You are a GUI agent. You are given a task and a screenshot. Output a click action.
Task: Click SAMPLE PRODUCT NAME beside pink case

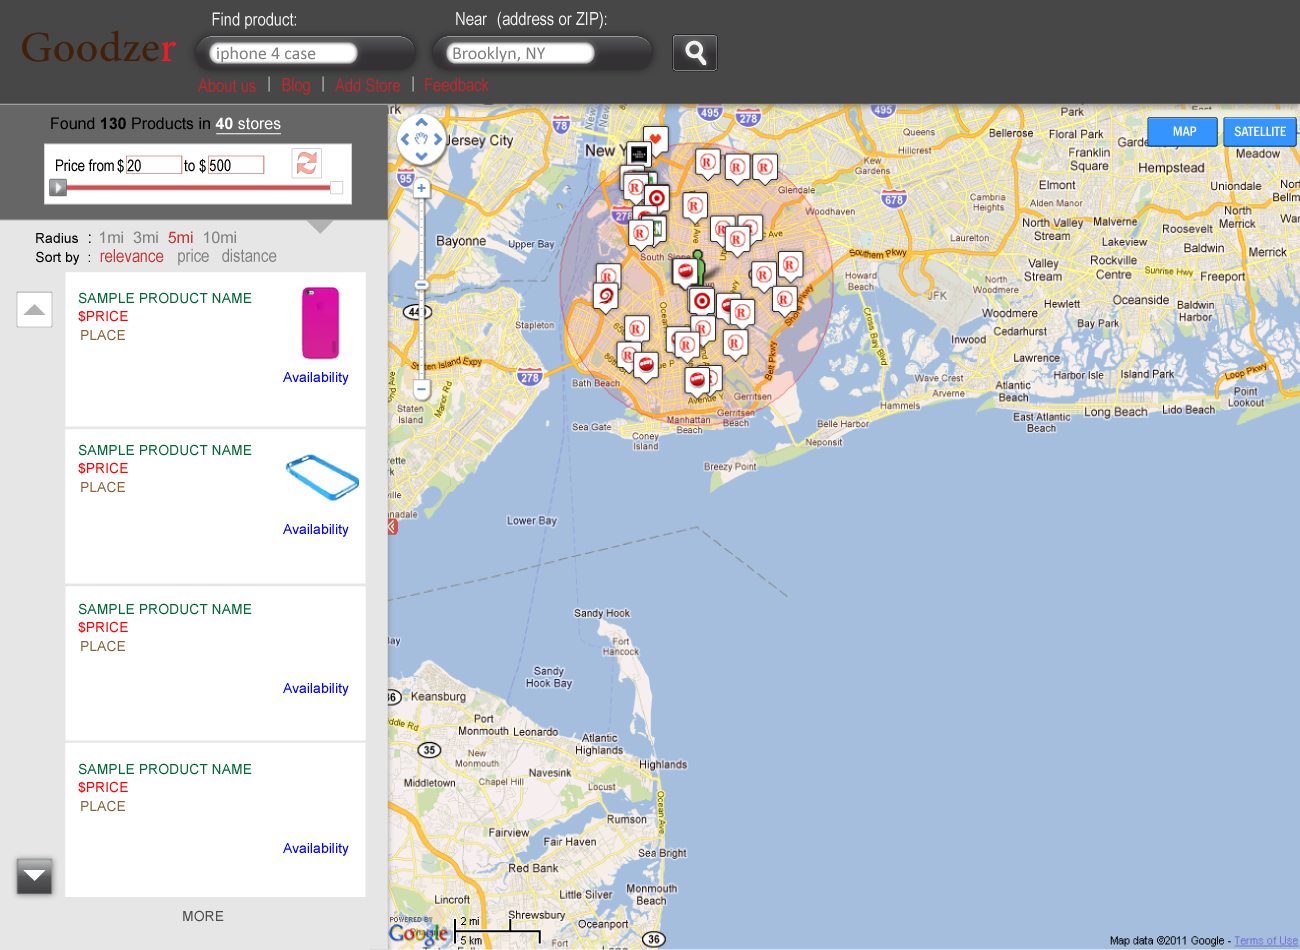pyautogui.click(x=165, y=298)
